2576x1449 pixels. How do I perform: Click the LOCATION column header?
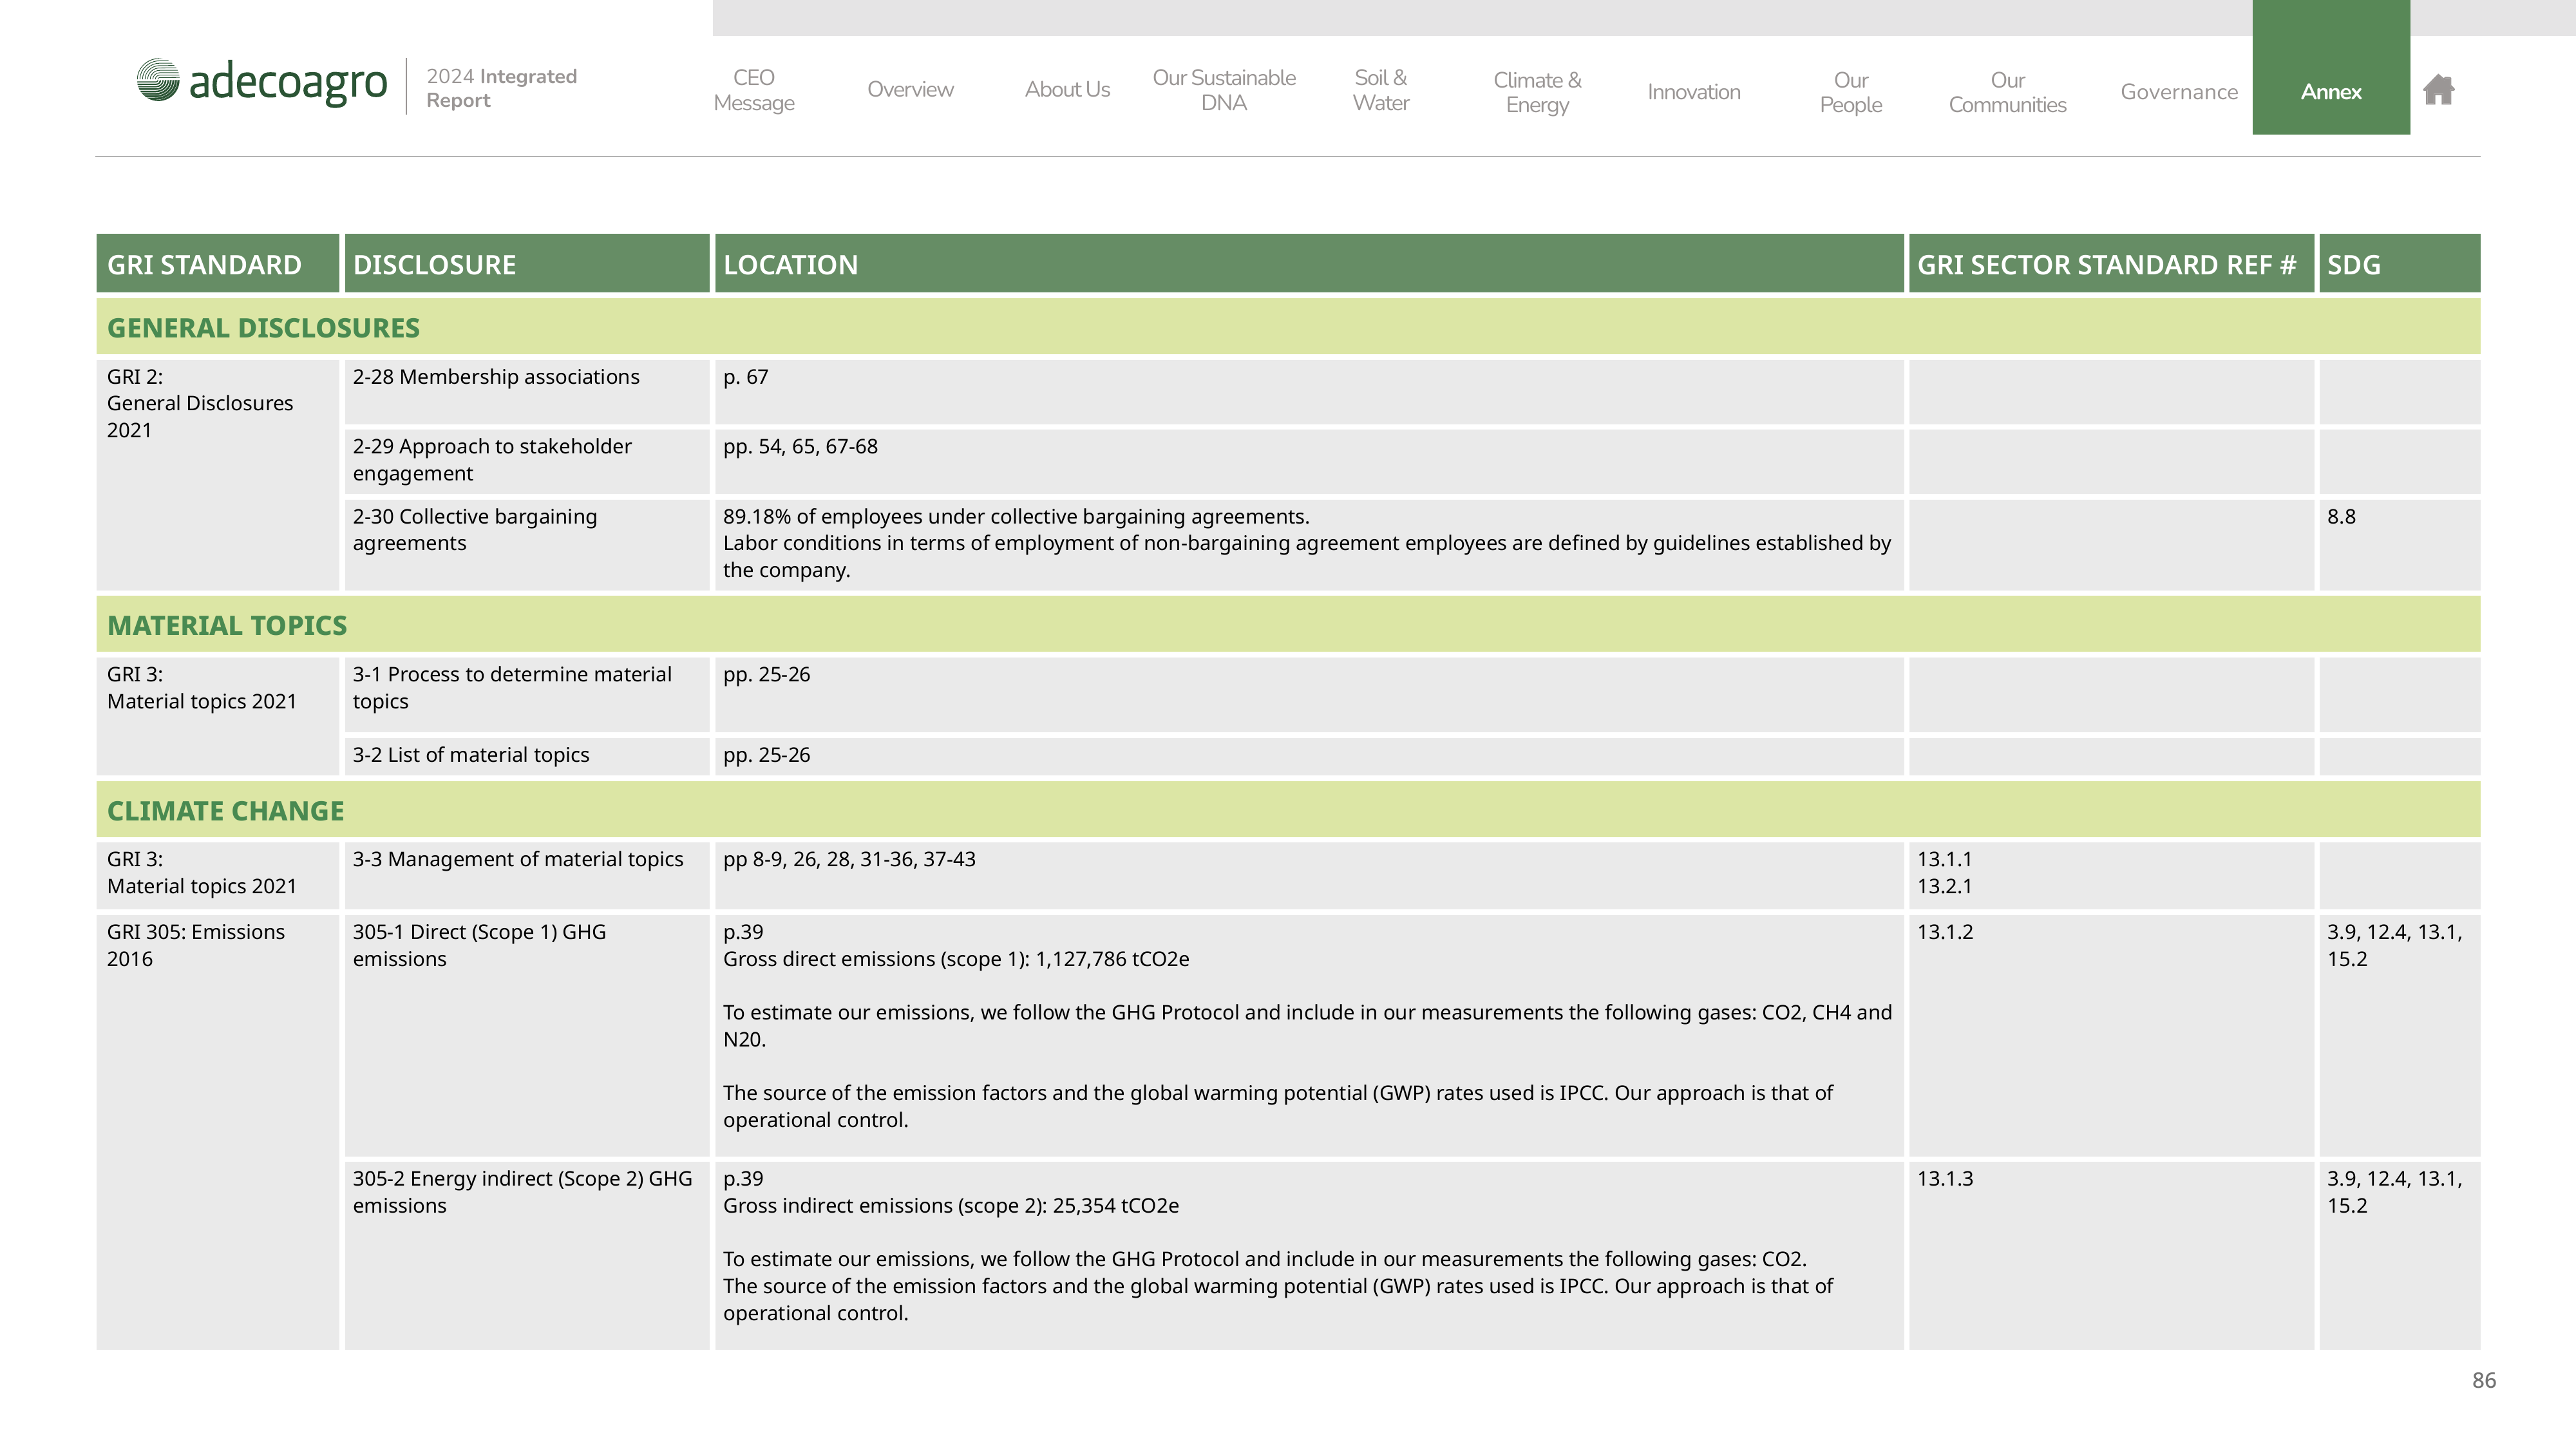click(x=1309, y=264)
